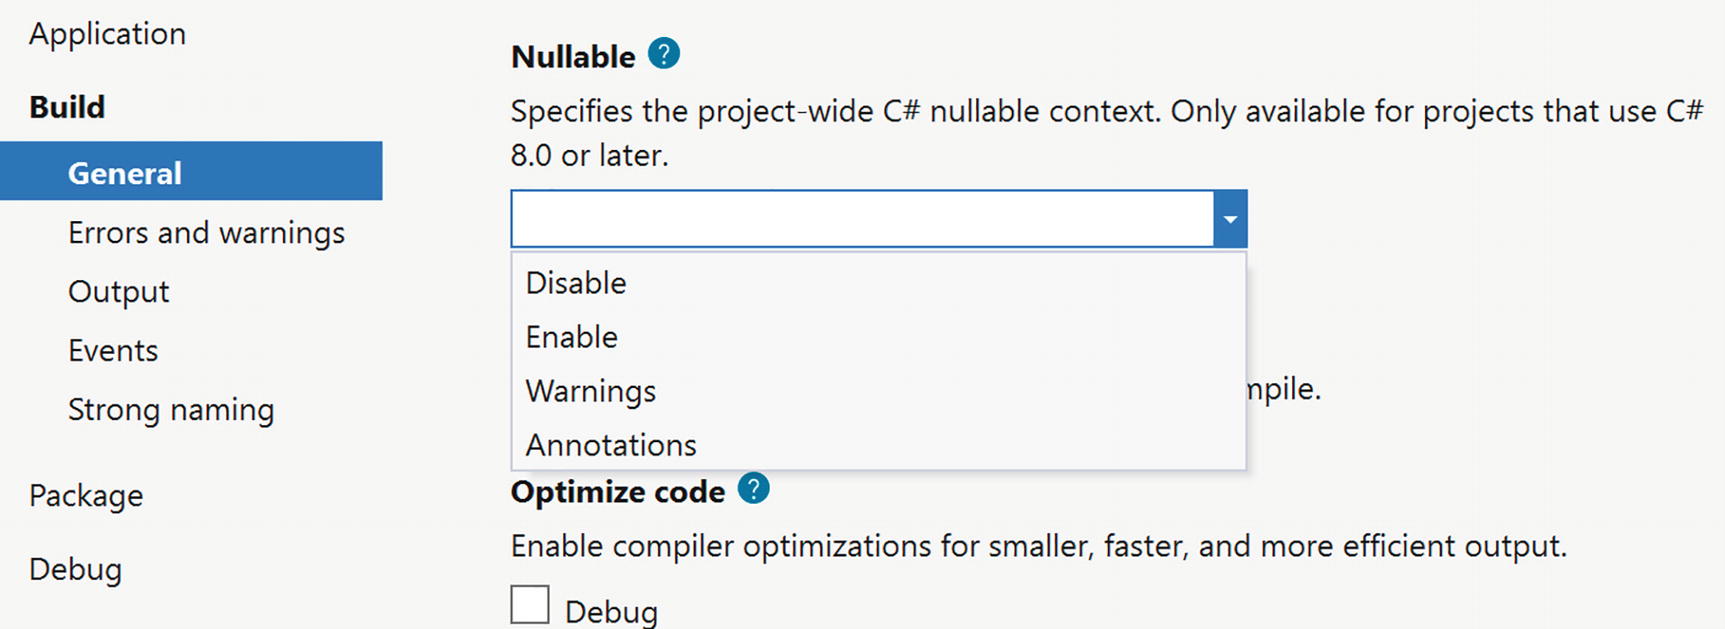Open the Nullable help icon
Image resolution: width=1725 pixels, height=629 pixels.
(663, 56)
